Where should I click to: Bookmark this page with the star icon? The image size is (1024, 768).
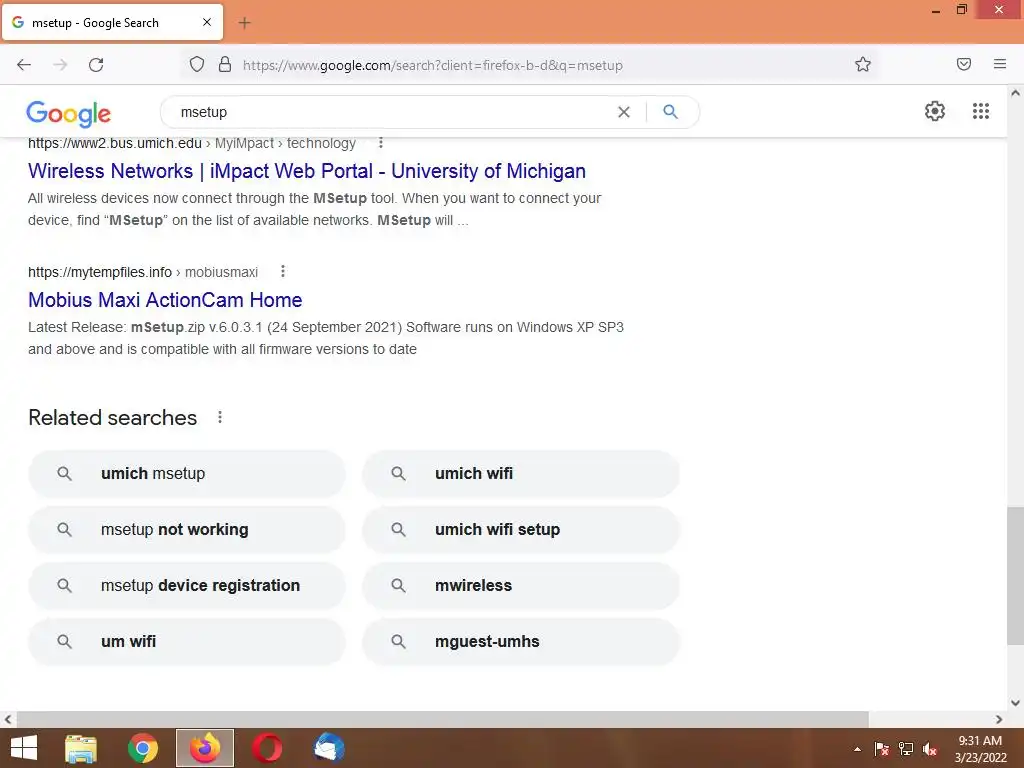tap(863, 64)
